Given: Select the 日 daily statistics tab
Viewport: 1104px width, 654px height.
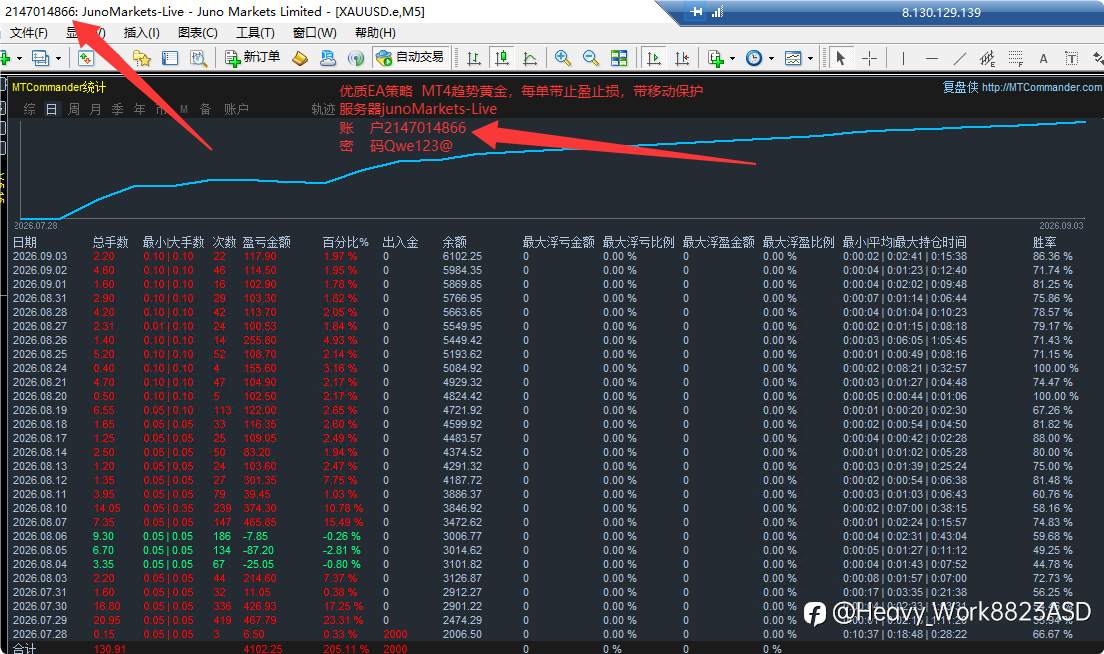Looking at the screenshot, I should click(x=51, y=109).
